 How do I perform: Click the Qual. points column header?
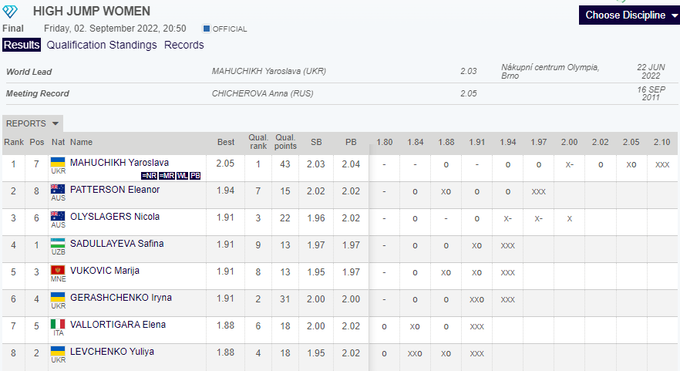285,142
